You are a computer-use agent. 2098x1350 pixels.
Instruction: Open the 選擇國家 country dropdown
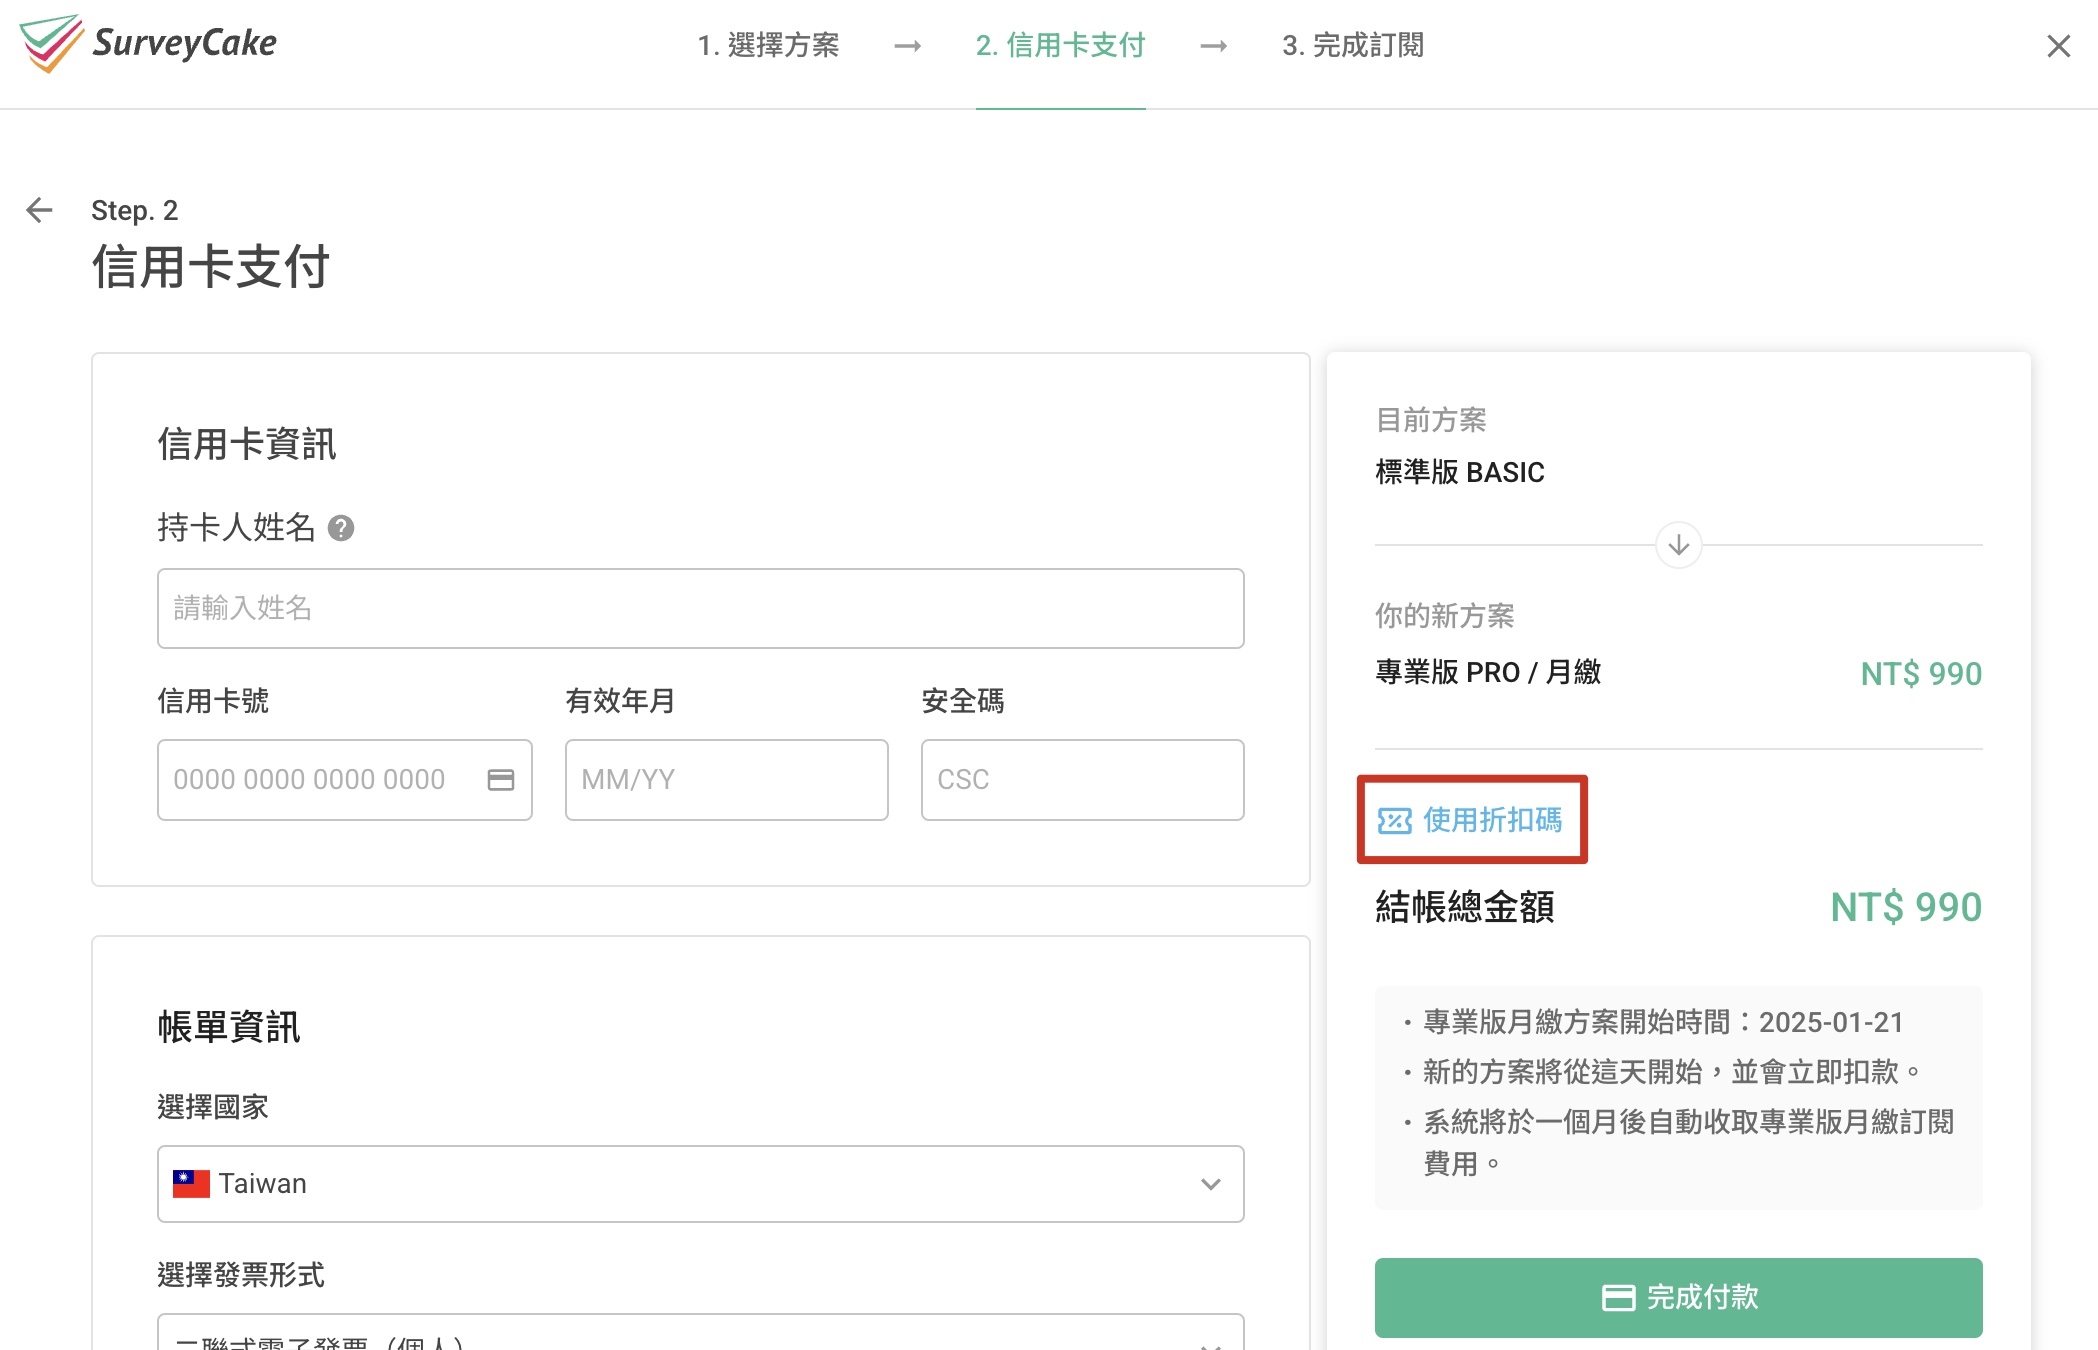click(x=700, y=1184)
